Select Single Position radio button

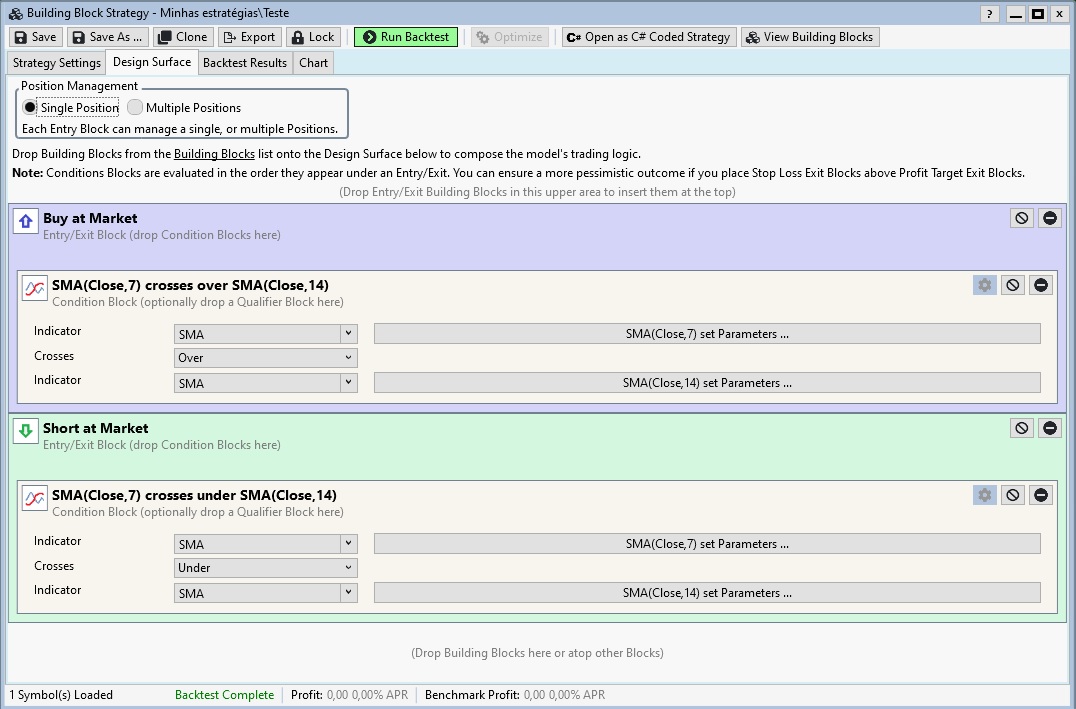point(70,108)
